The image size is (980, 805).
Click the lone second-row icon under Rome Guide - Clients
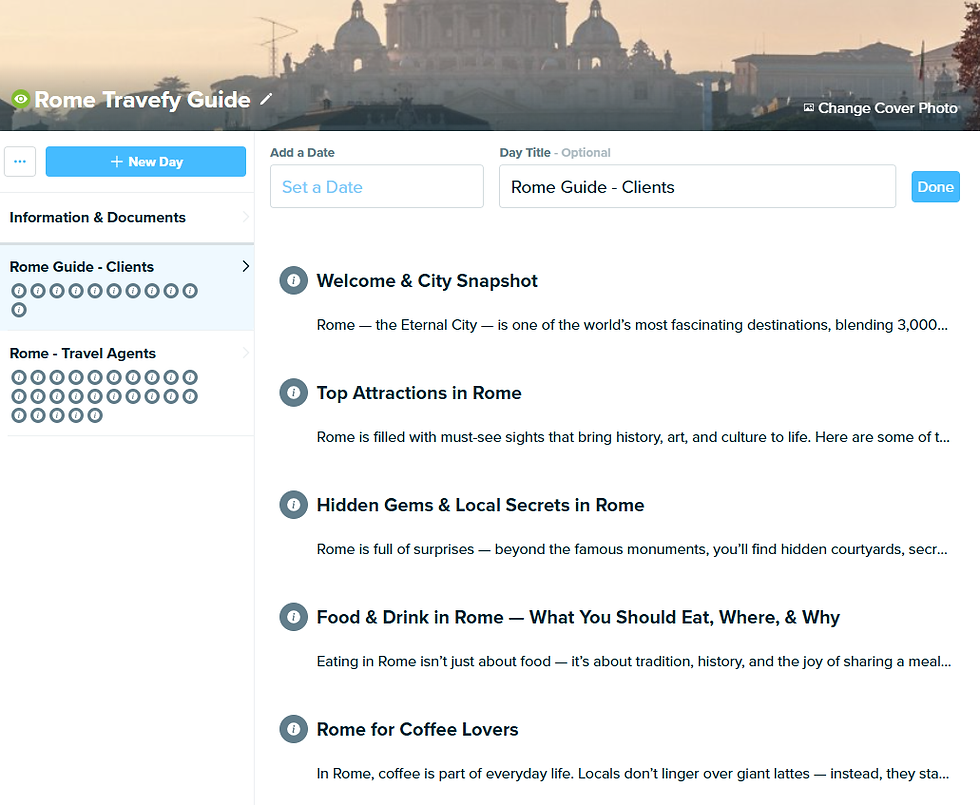[19, 309]
